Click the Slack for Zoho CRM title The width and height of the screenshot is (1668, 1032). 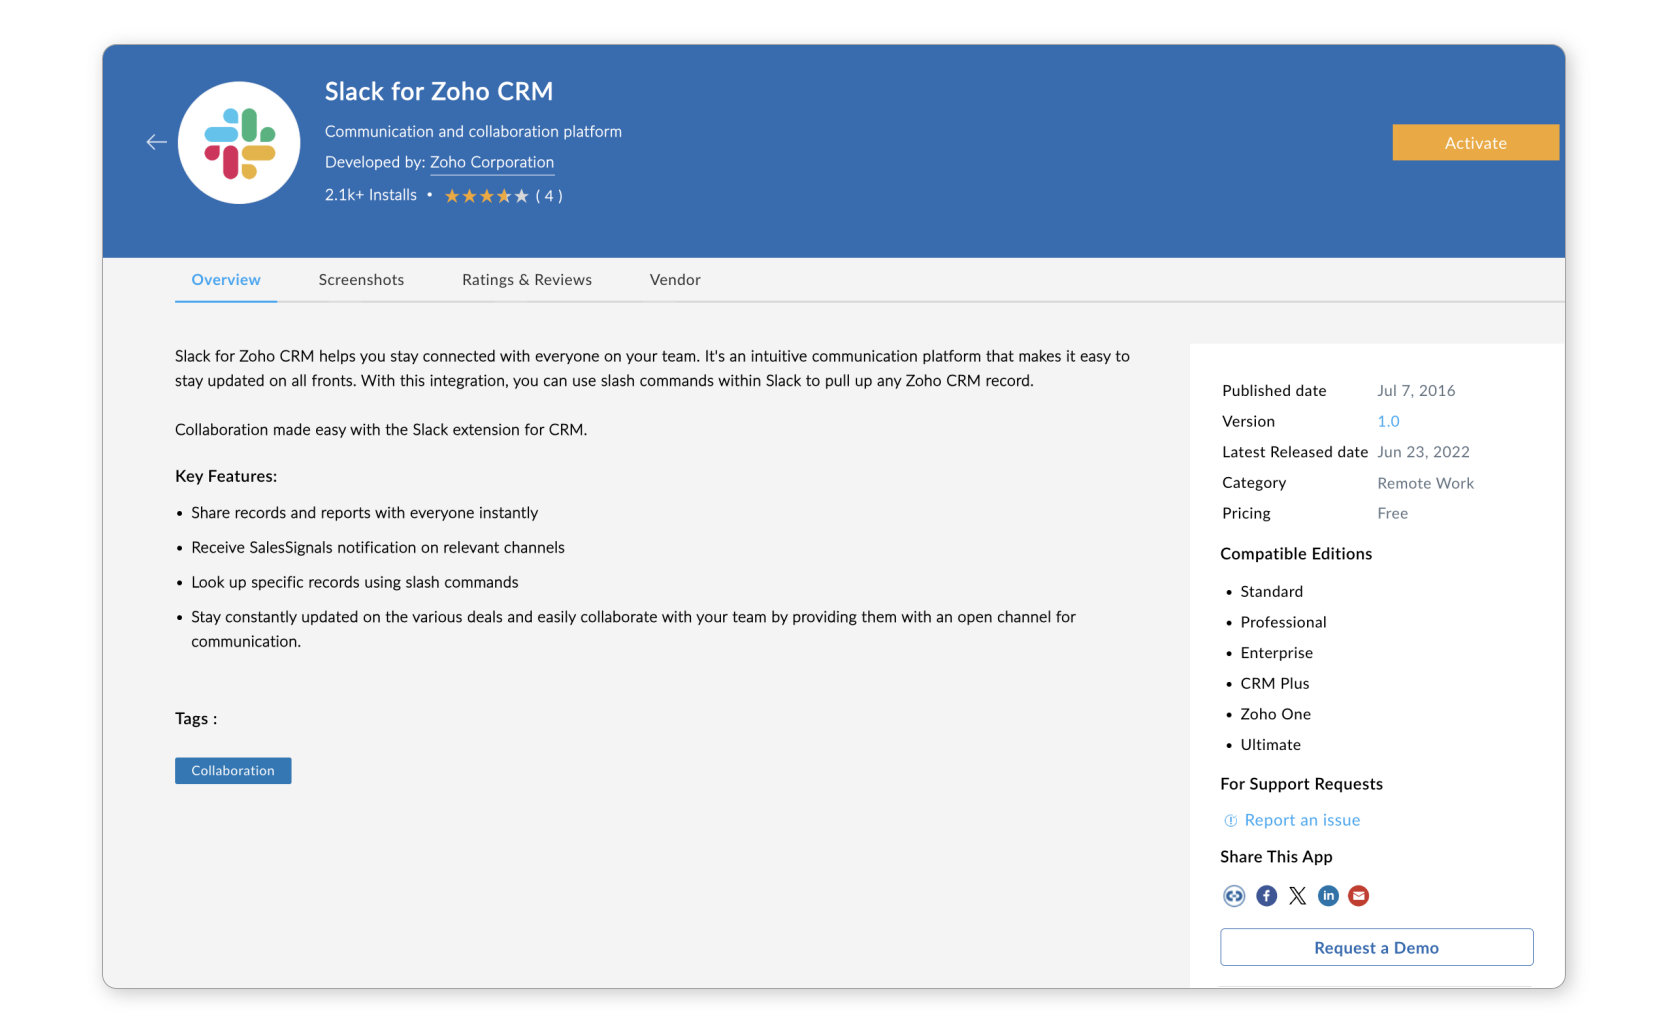[x=439, y=92]
